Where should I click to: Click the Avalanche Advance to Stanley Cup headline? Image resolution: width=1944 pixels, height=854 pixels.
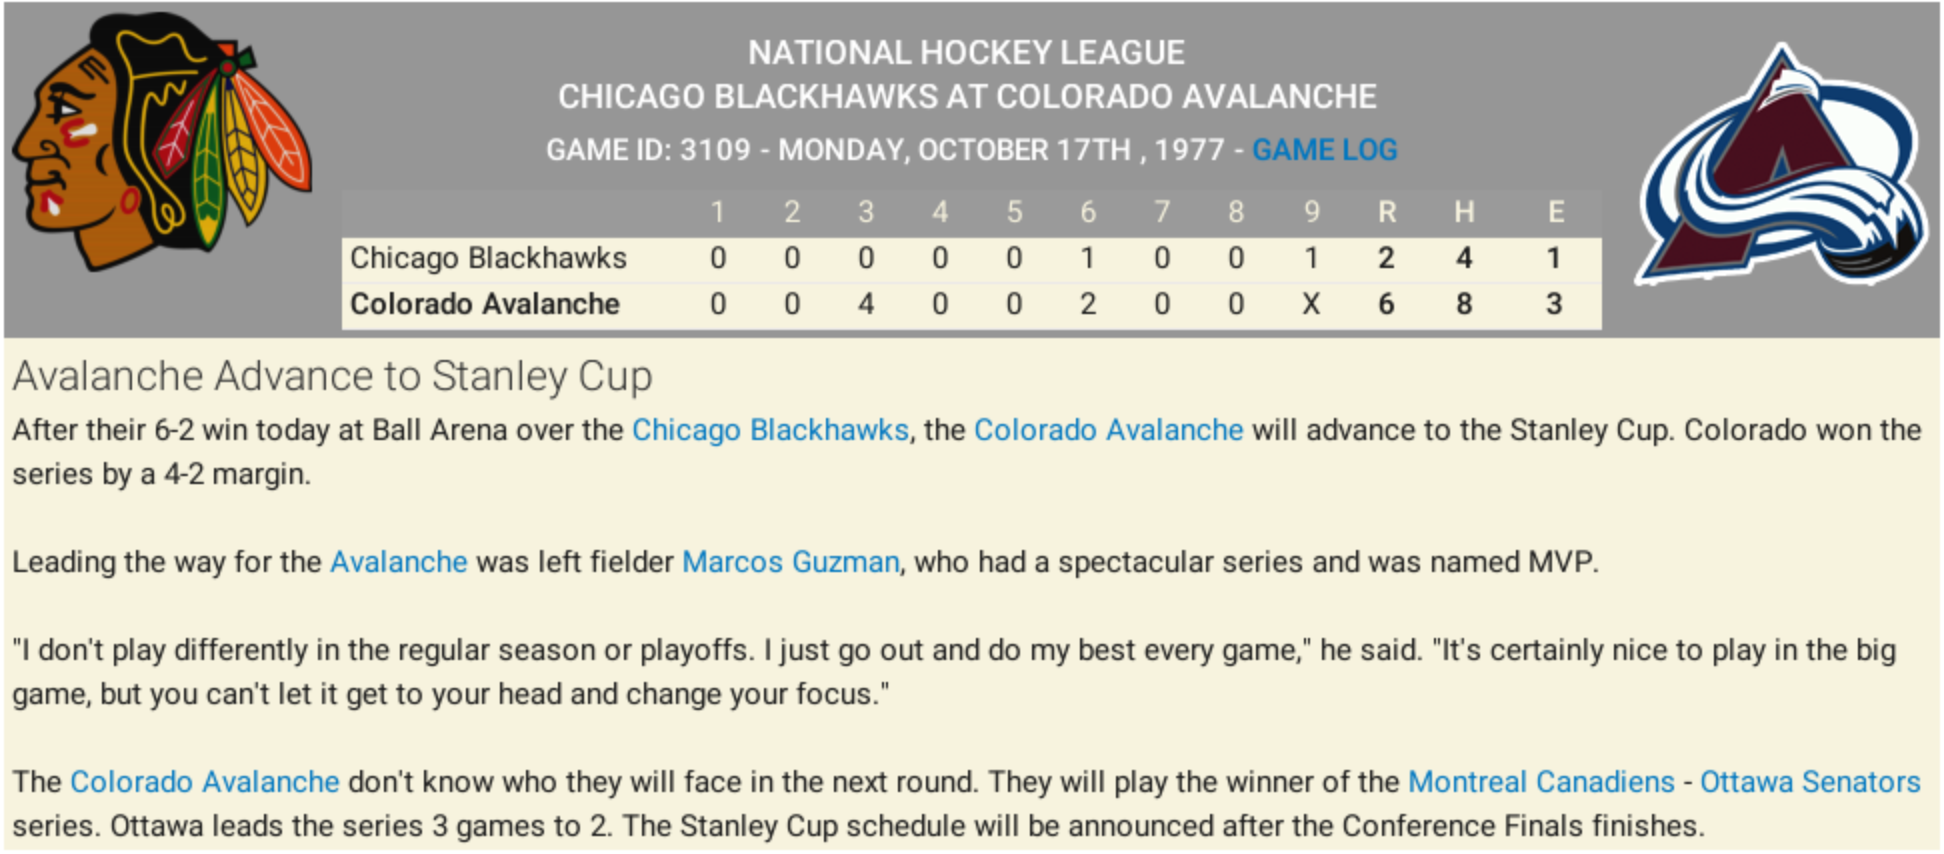[332, 377]
